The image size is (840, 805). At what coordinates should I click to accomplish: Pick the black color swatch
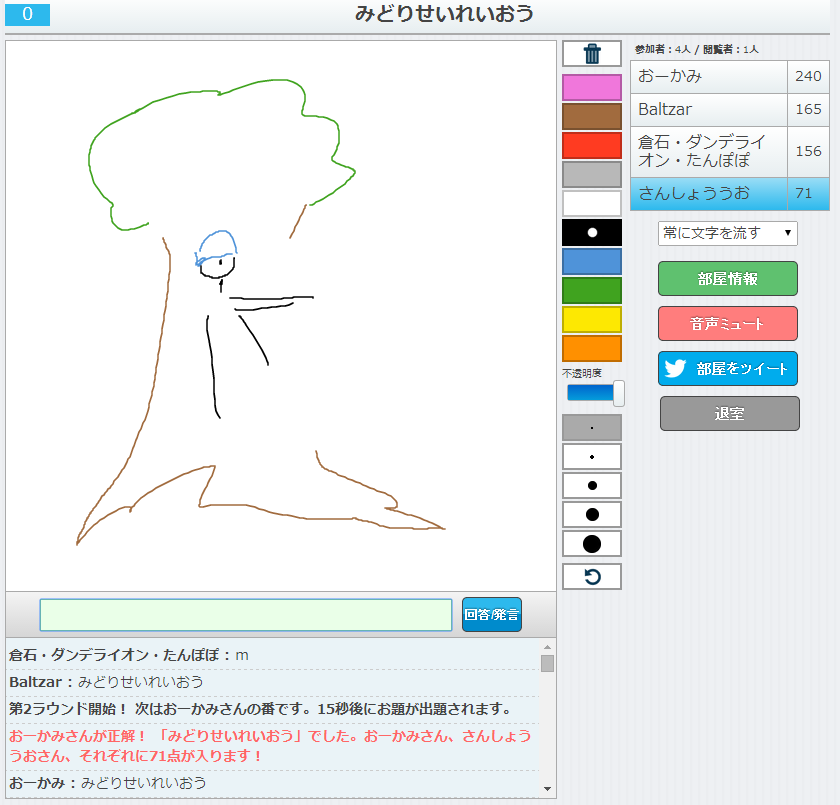tap(591, 232)
